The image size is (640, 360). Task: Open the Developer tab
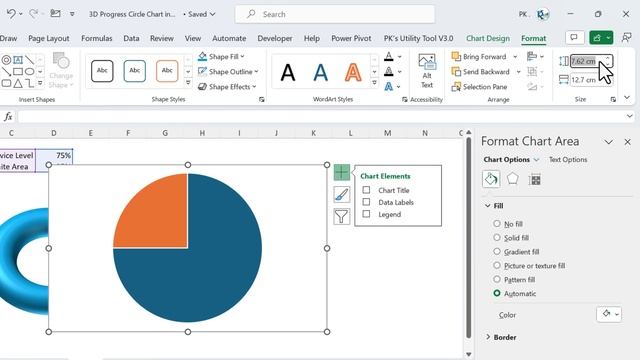pyautogui.click(x=275, y=38)
